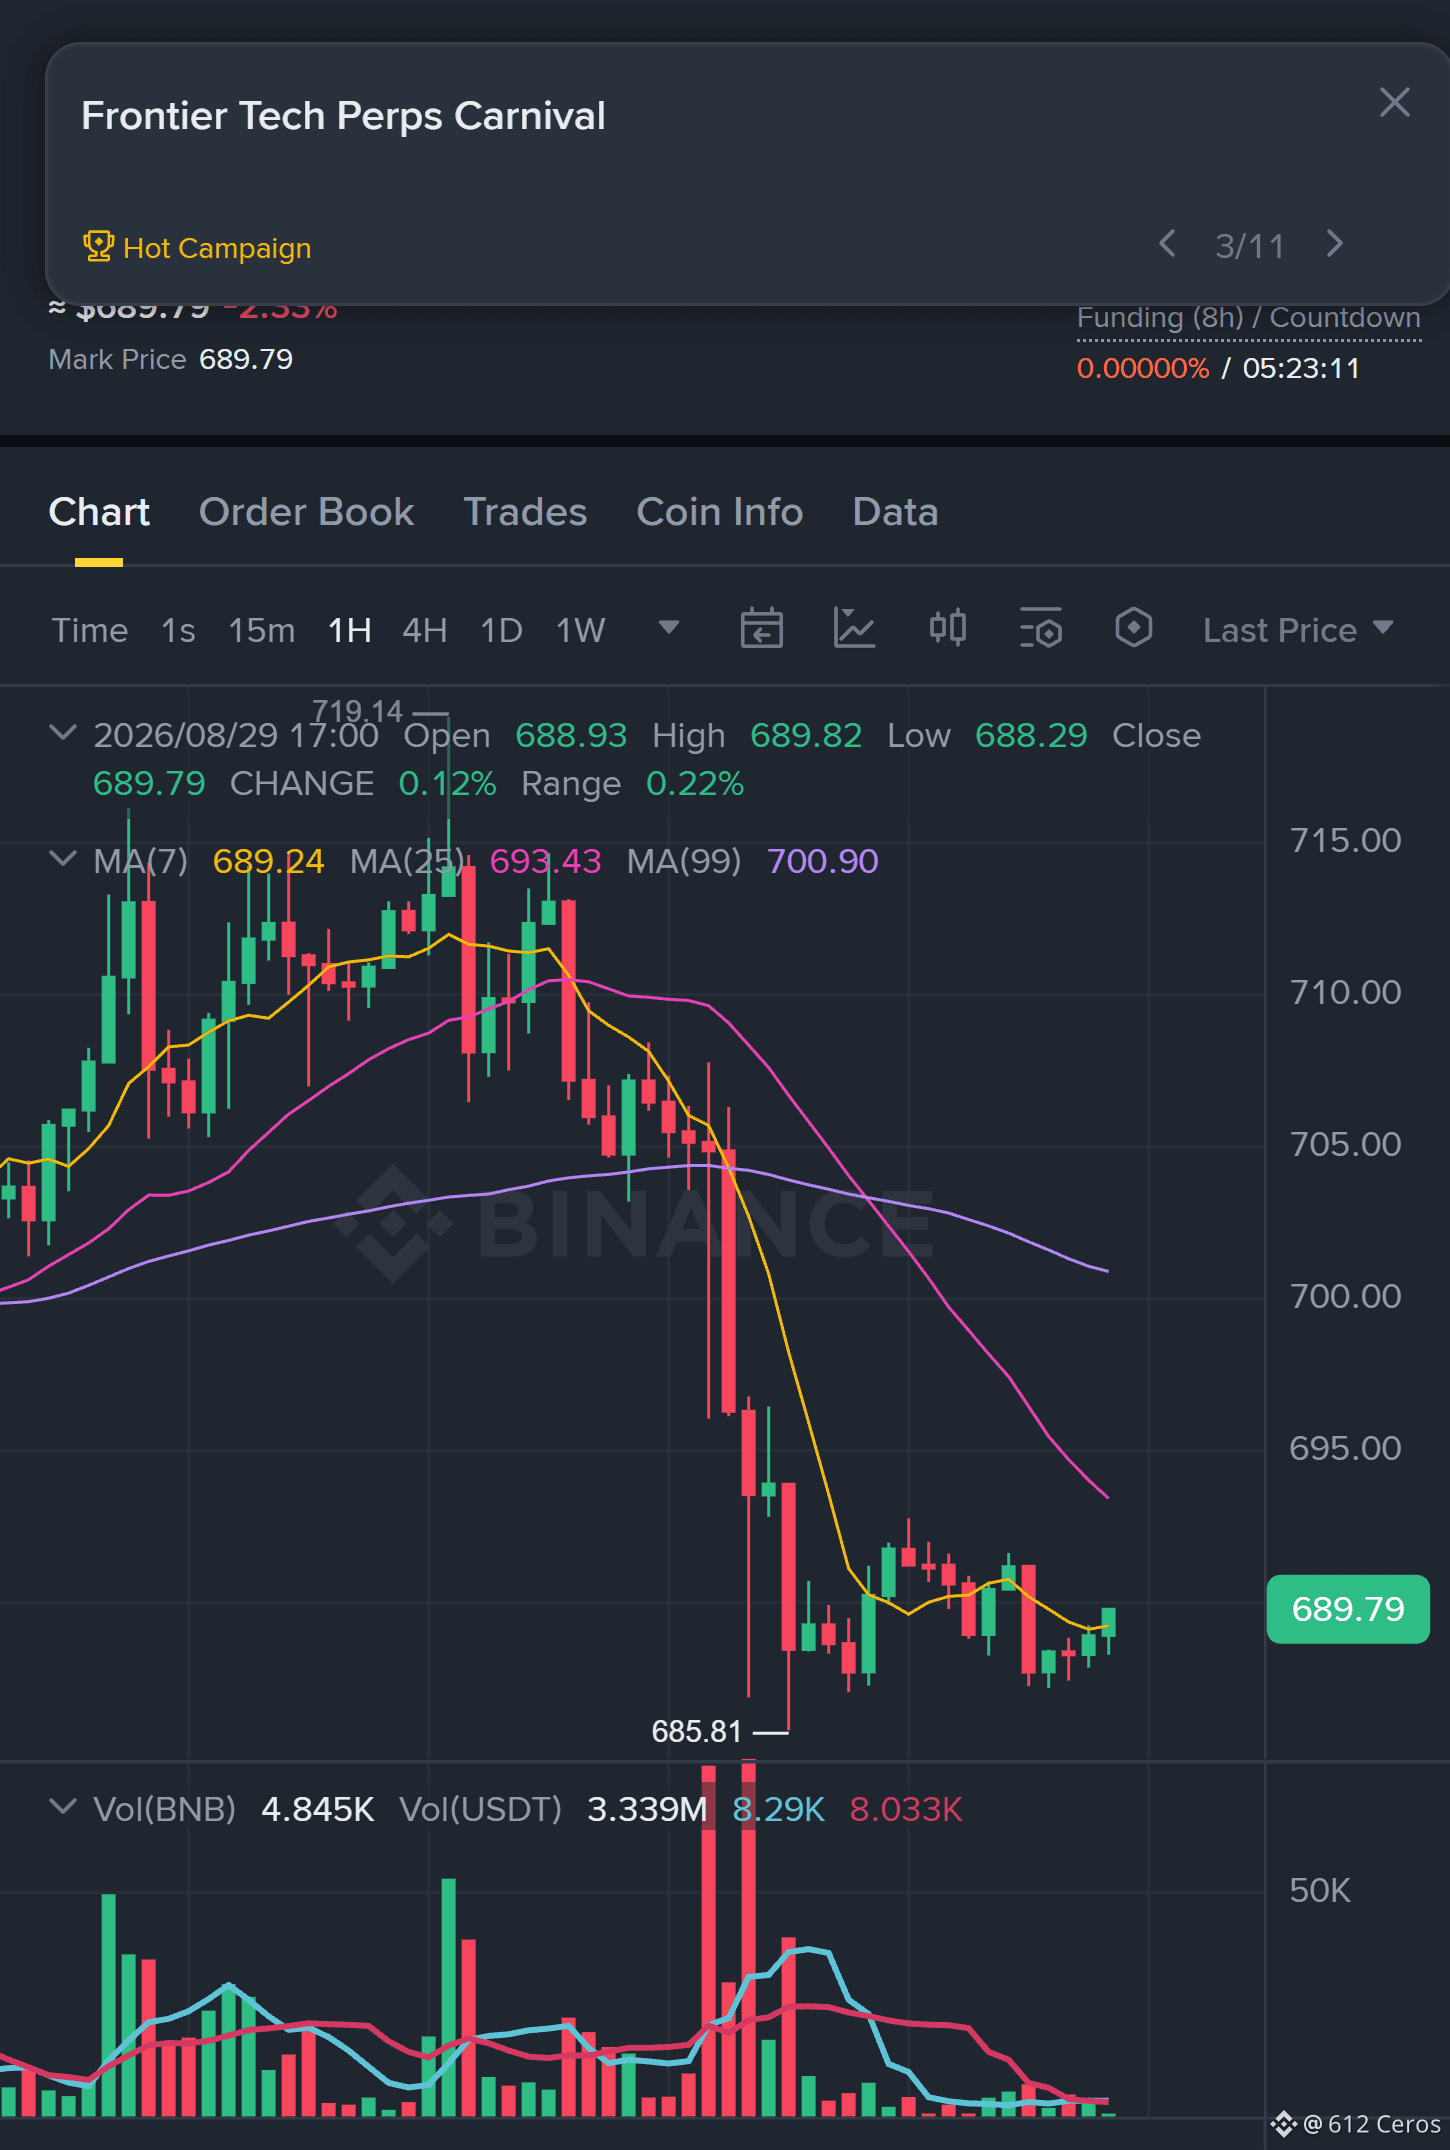Image resolution: width=1450 pixels, height=2150 pixels.
Task: Select the 1D time interval
Action: (501, 631)
